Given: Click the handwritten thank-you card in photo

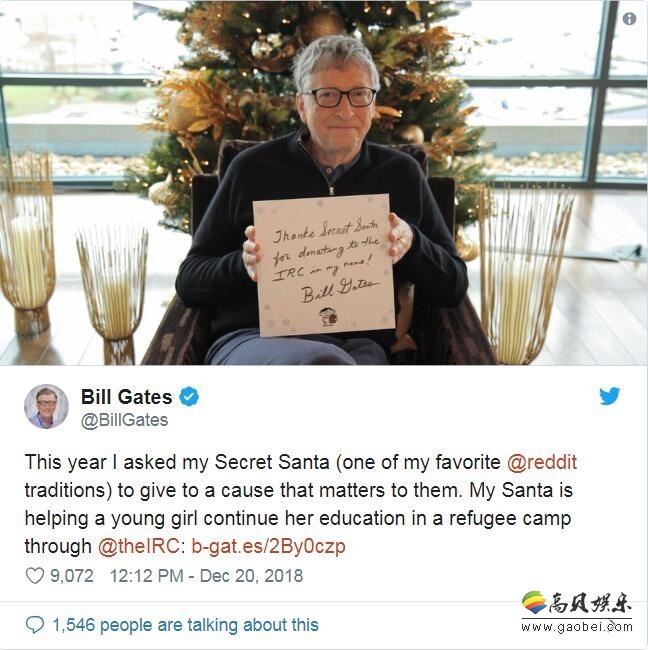Looking at the screenshot, I should (x=324, y=265).
